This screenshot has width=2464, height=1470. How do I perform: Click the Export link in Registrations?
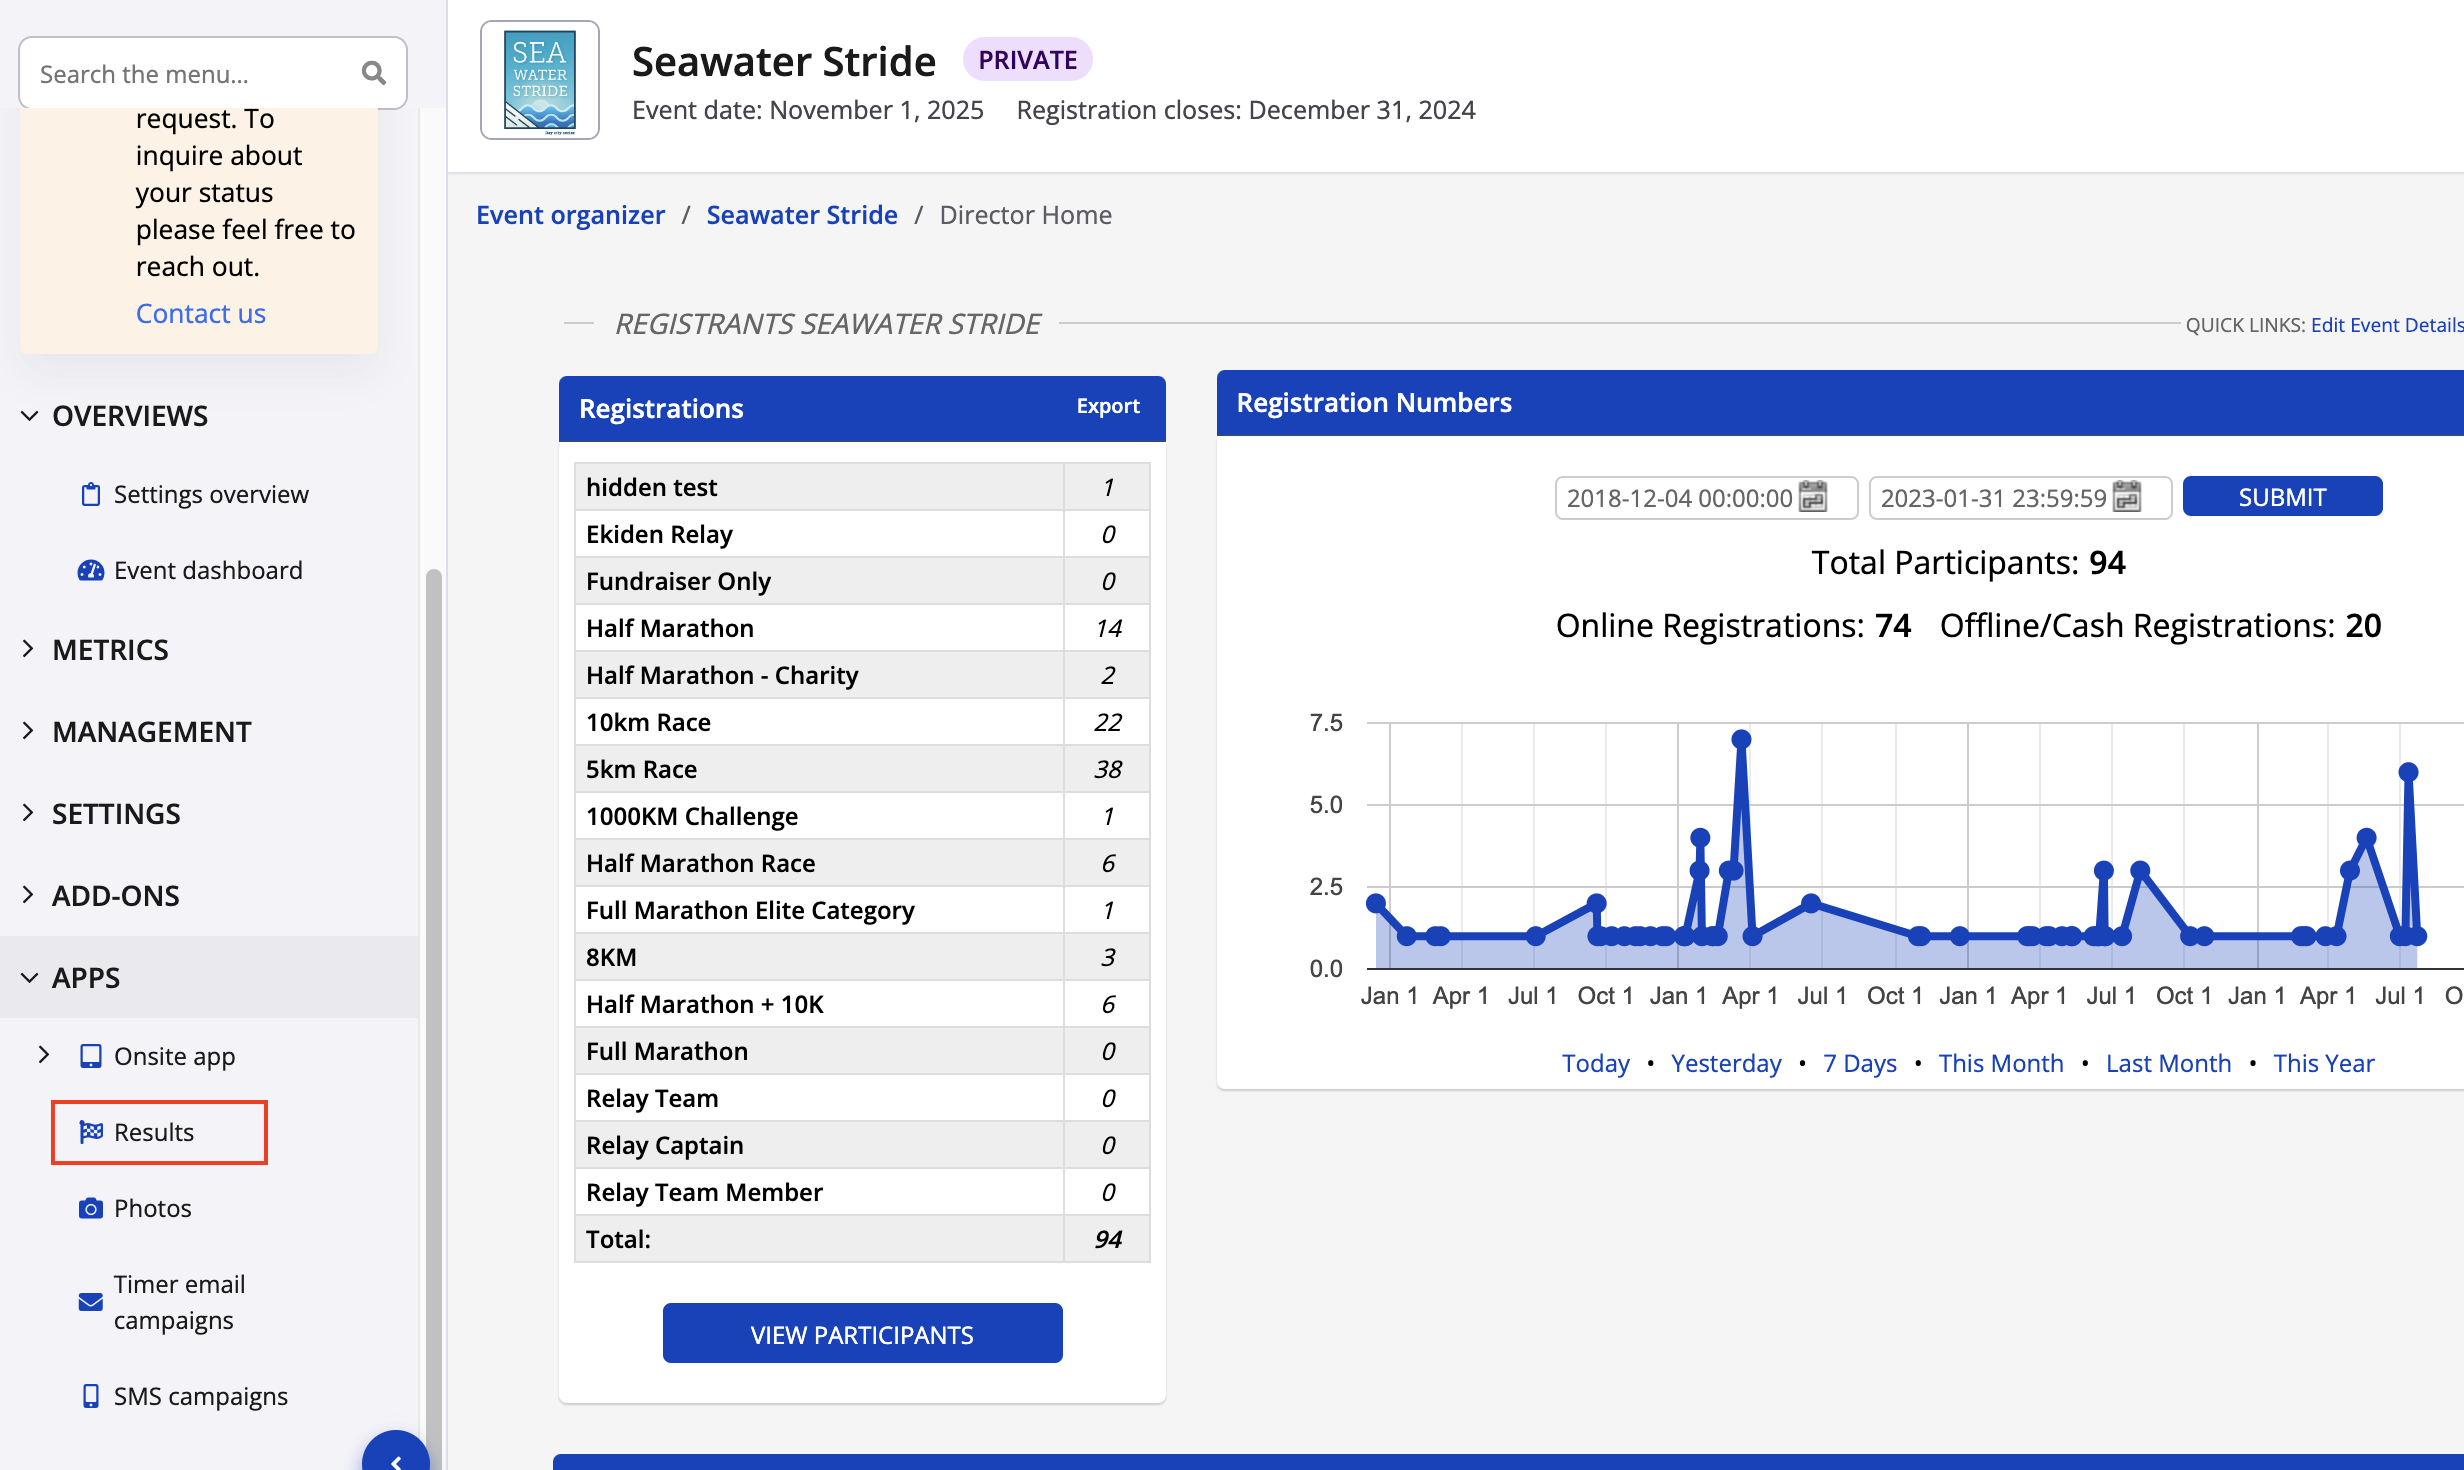coord(1107,406)
